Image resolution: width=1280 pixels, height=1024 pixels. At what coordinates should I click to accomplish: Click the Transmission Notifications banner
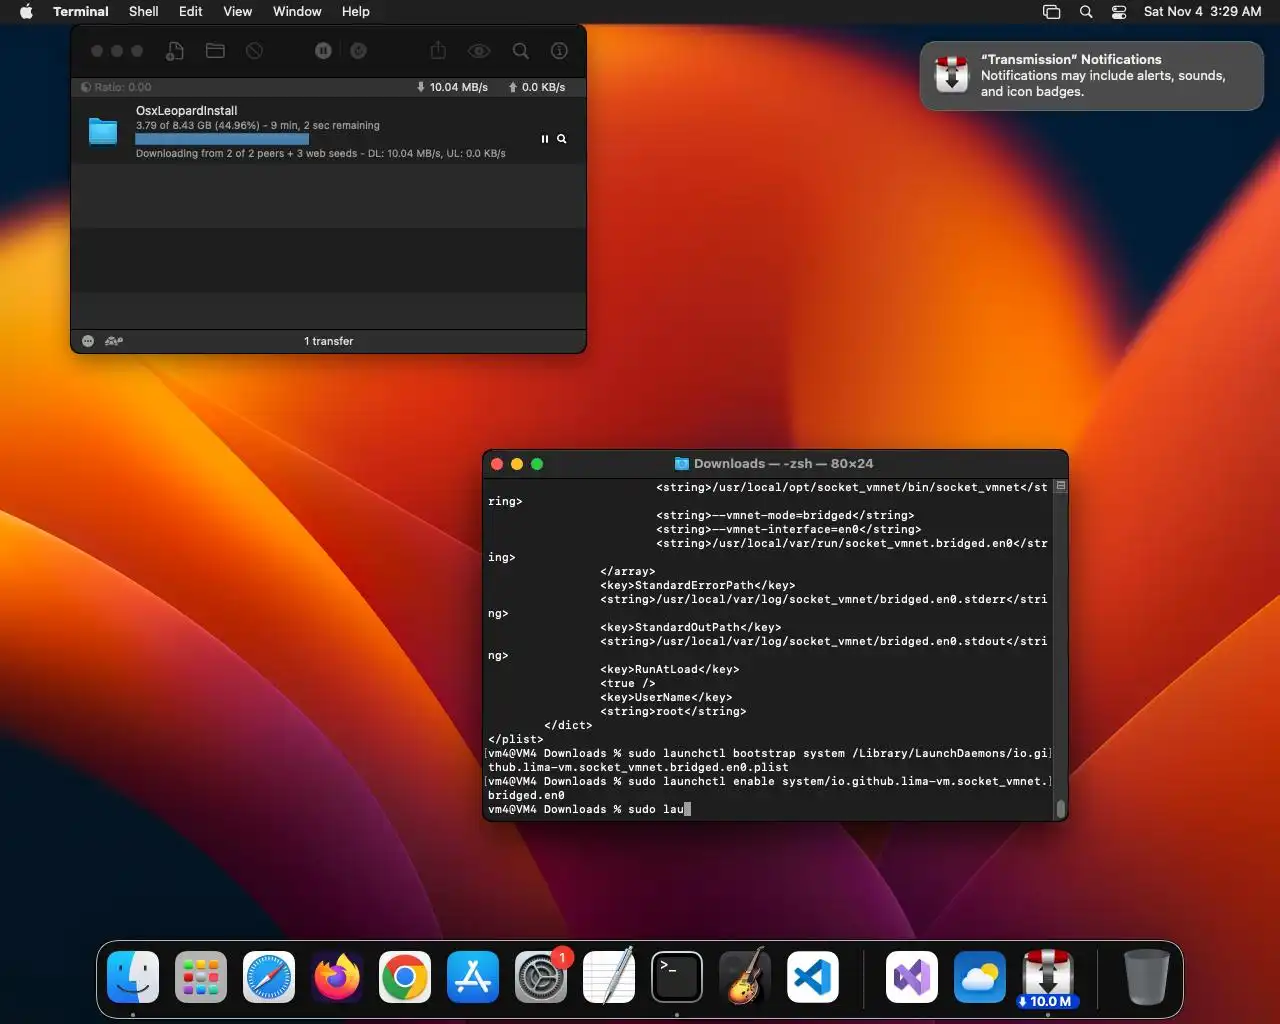point(1092,76)
